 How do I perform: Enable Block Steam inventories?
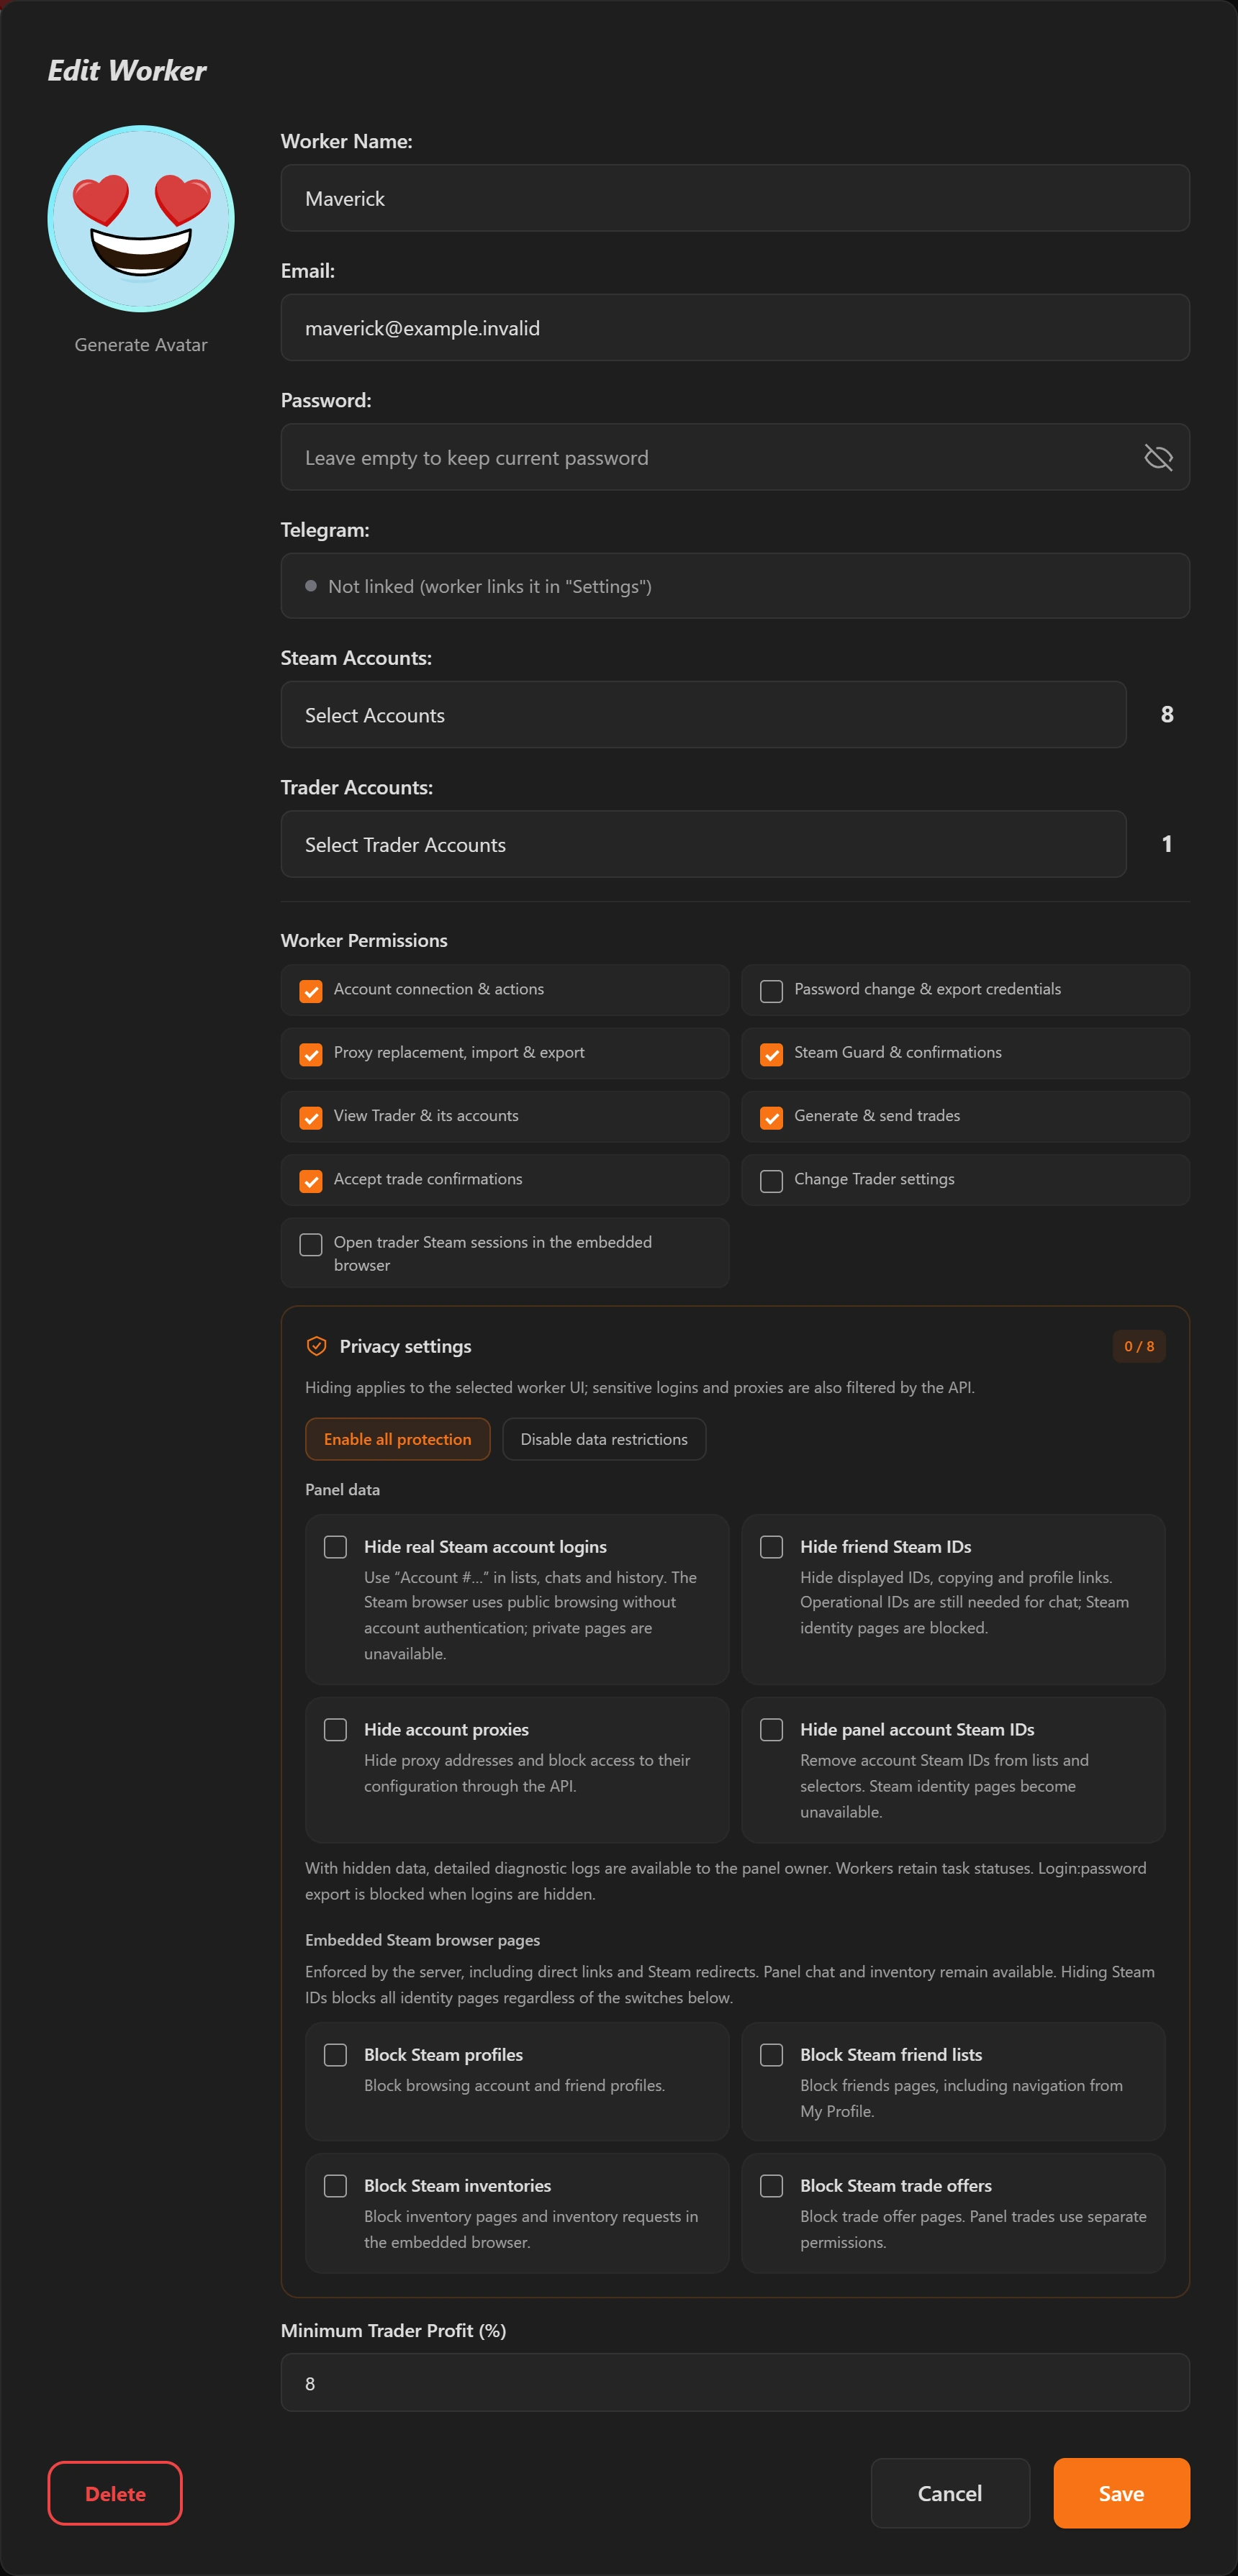click(335, 2186)
